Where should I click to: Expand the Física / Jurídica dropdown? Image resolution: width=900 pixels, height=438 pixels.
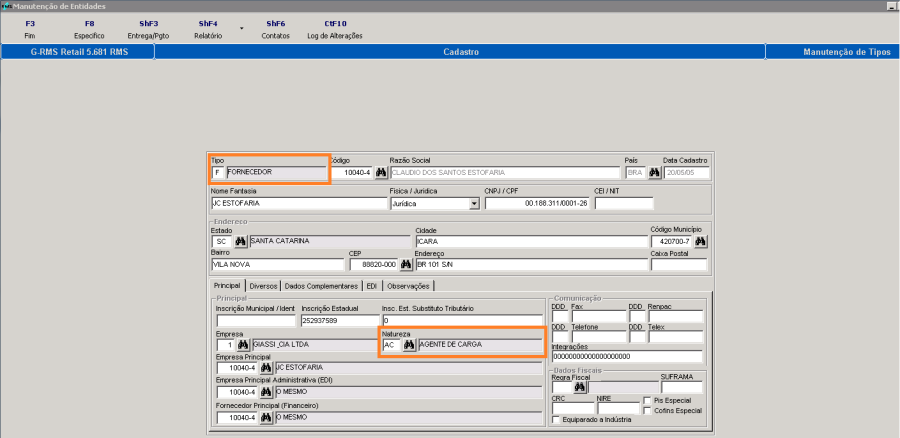pos(474,203)
